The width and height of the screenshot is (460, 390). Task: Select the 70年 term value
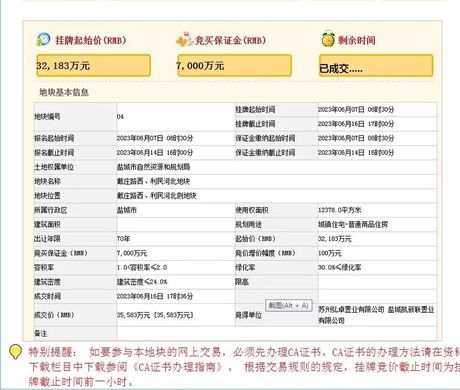click(x=123, y=239)
